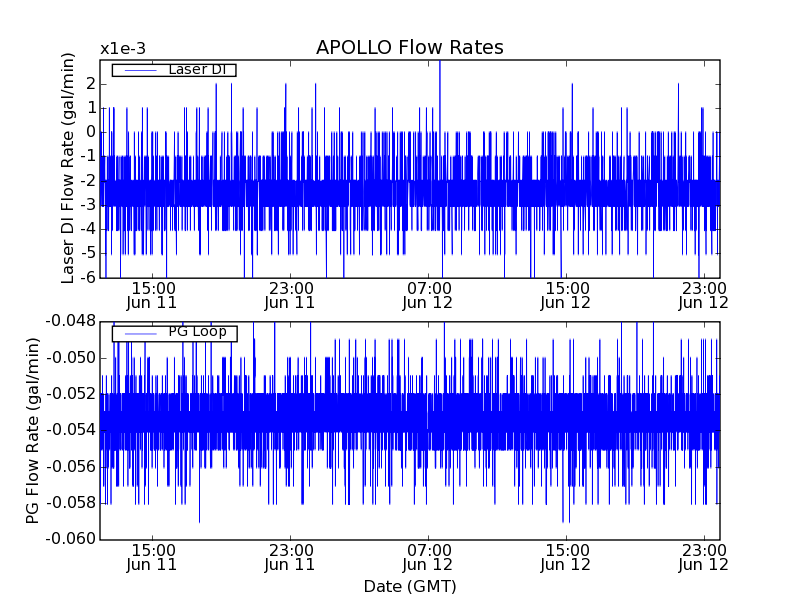Click the blue line sample in Laser DI legend

[x=138, y=70]
